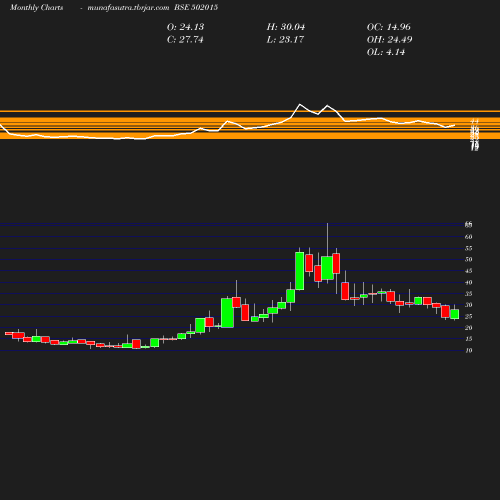The image size is (500, 500).
Task: Click the 'munafasutra.tbrjar.com' text
Action: tap(128, 7)
